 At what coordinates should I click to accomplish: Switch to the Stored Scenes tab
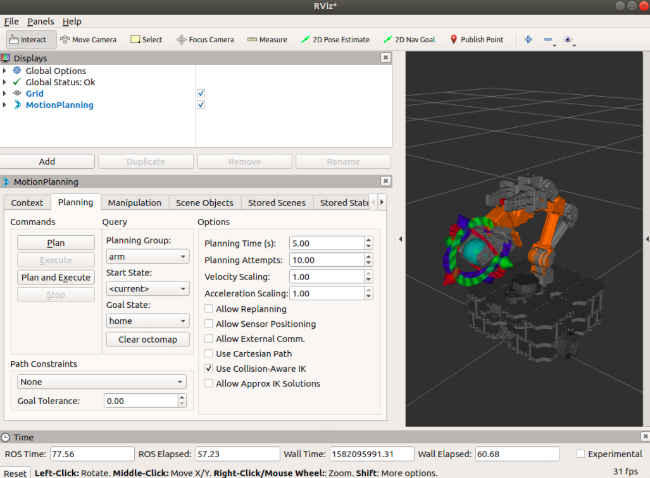tap(277, 203)
